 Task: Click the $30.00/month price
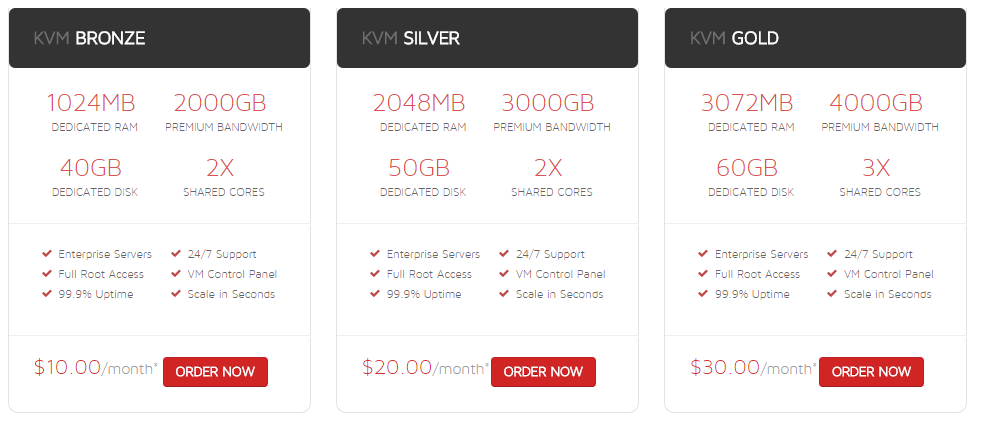click(752, 367)
